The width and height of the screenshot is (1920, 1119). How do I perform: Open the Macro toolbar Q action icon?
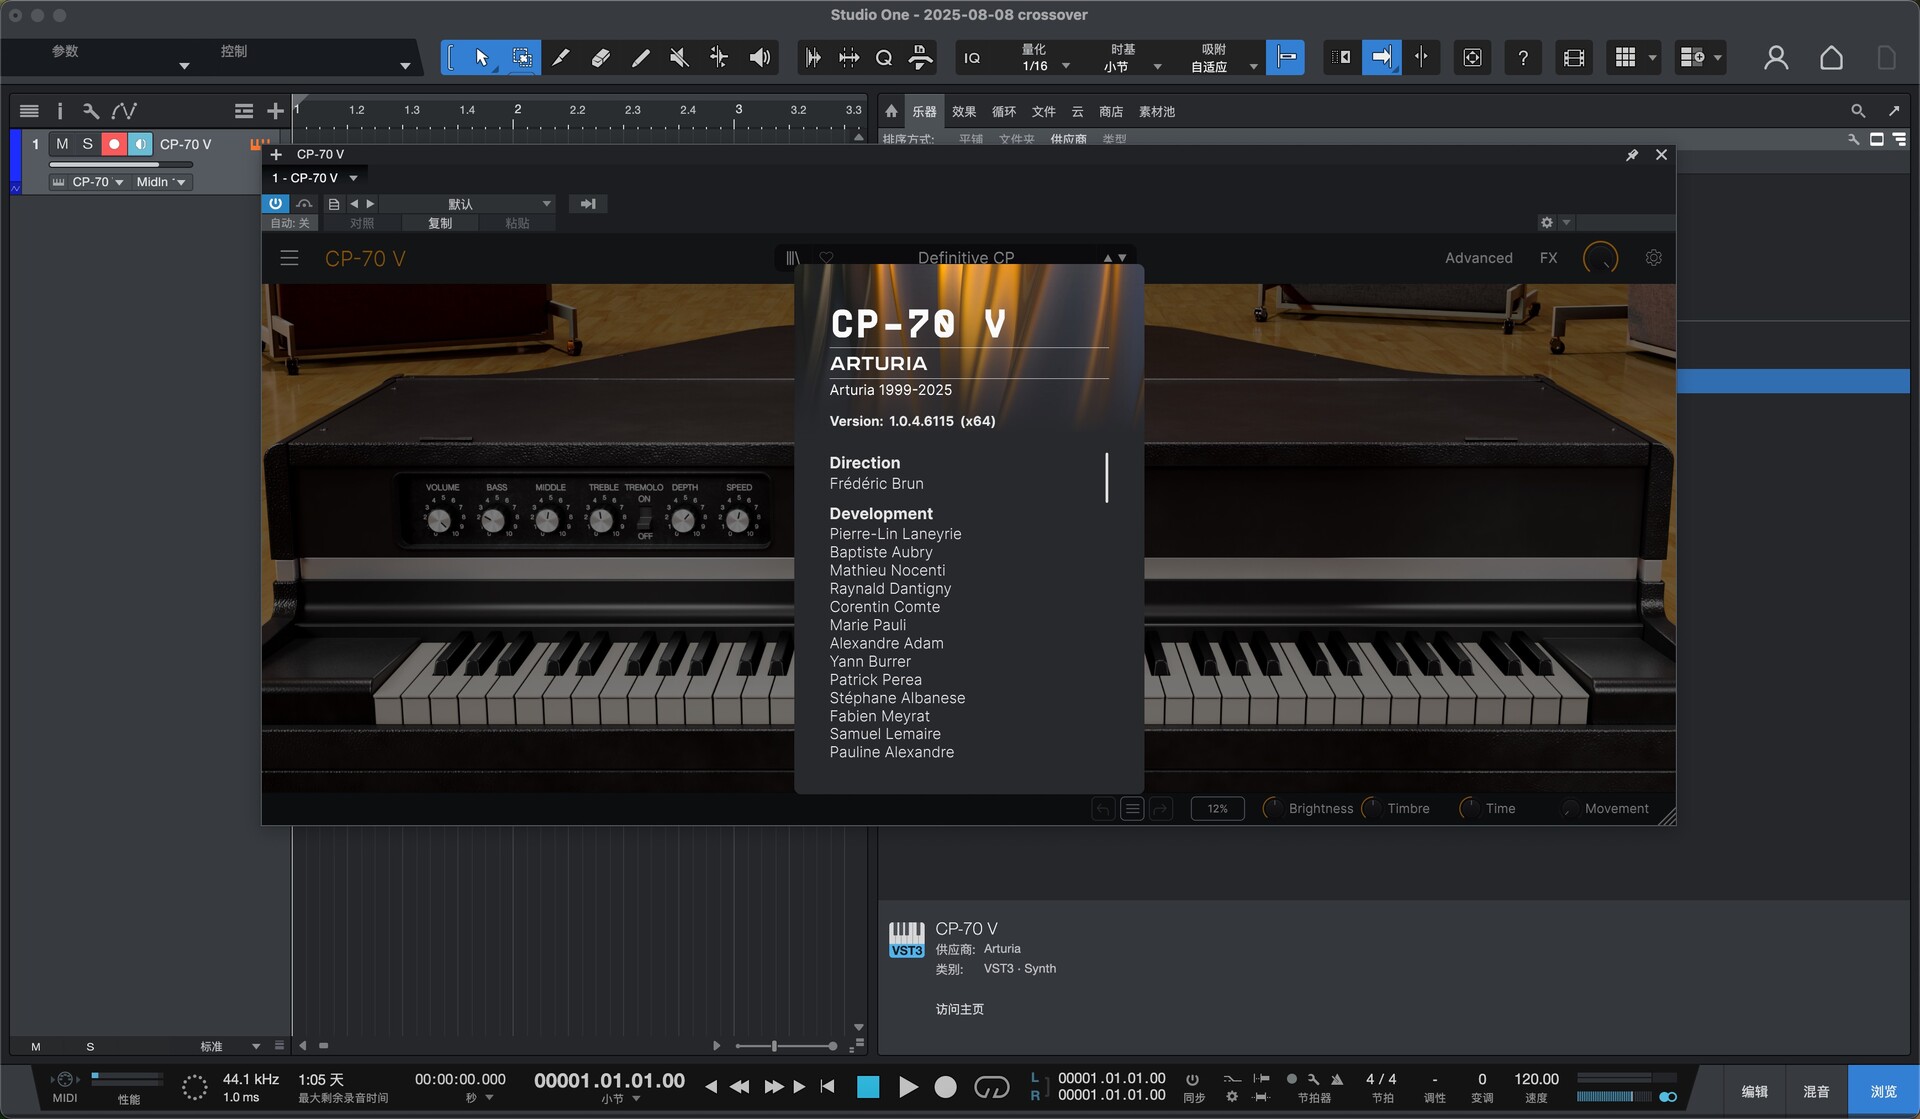click(x=884, y=58)
